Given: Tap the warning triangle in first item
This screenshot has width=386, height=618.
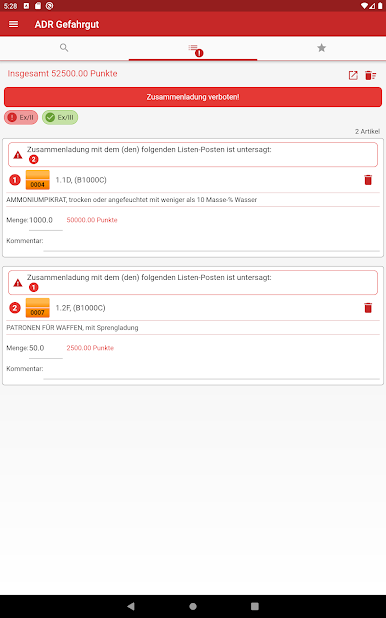Looking at the screenshot, I should pos(18,155).
